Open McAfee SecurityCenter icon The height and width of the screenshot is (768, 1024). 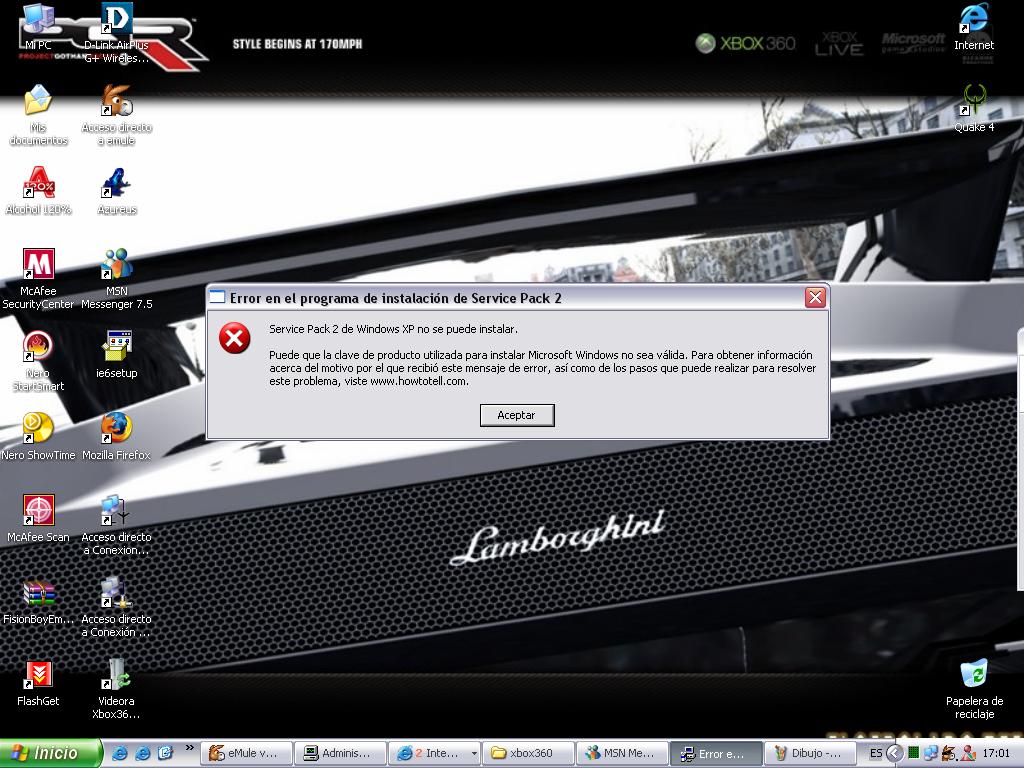pyautogui.click(x=38, y=279)
